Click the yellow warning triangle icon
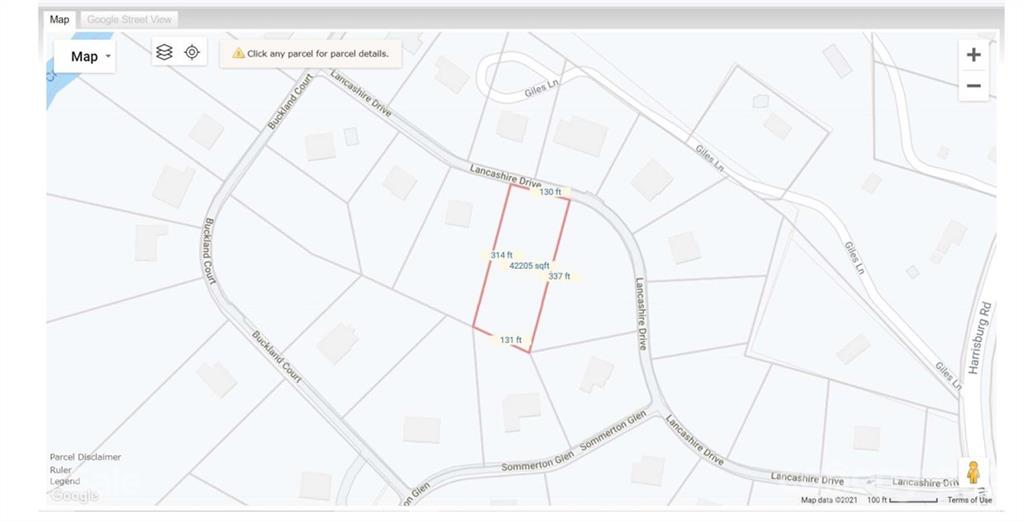Screen dimensions: 1024x521 238,54
